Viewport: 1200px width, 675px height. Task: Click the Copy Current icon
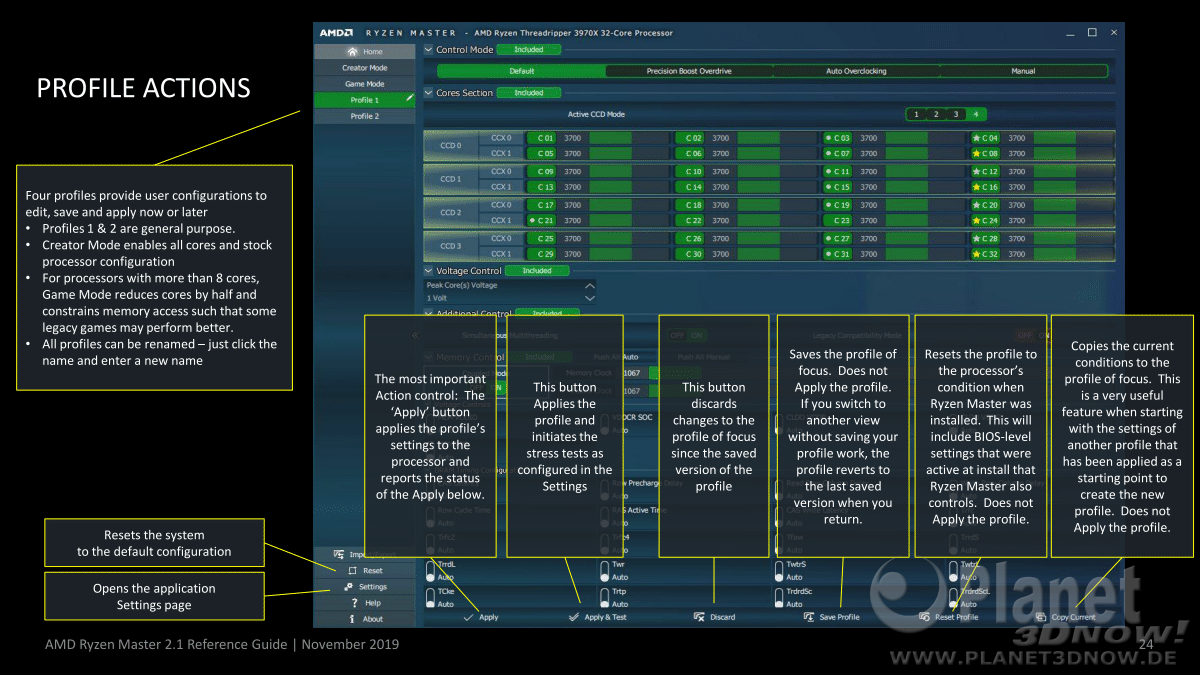coord(1041,617)
